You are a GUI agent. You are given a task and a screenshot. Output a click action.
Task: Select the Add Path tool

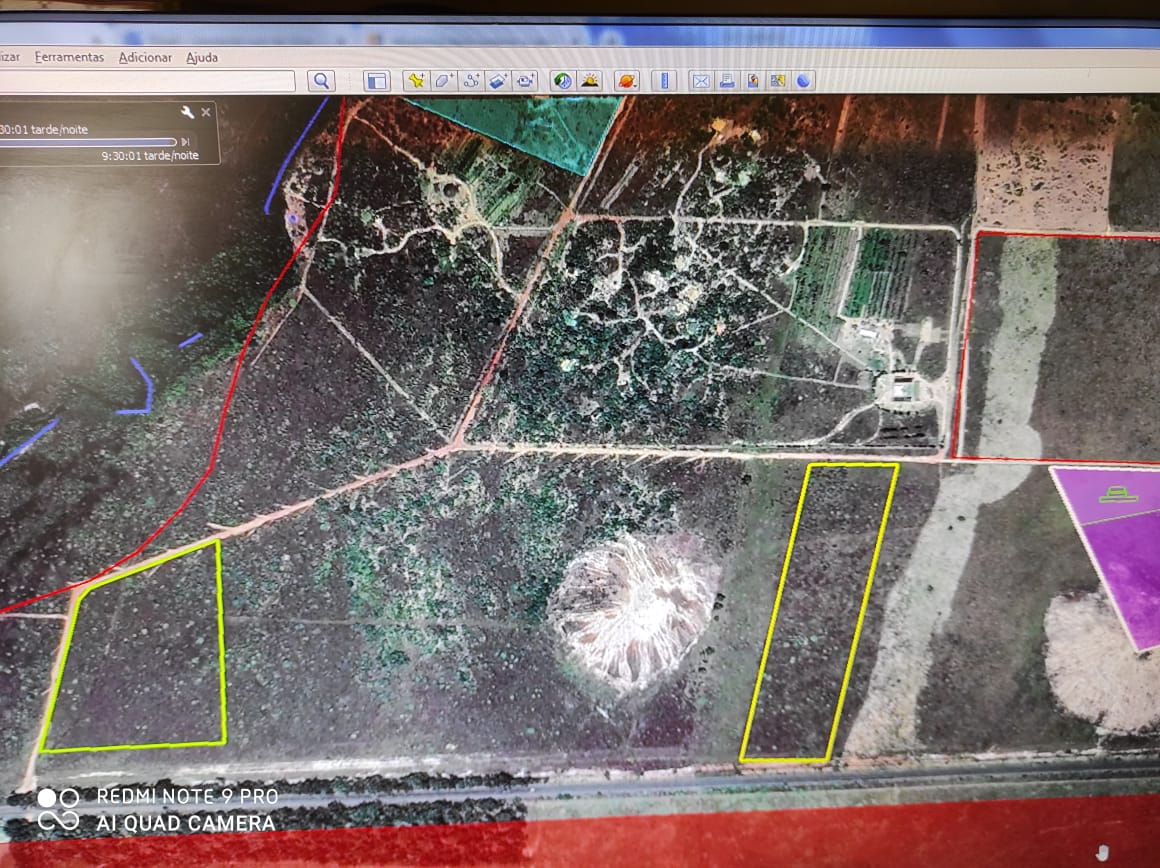click(x=471, y=81)
